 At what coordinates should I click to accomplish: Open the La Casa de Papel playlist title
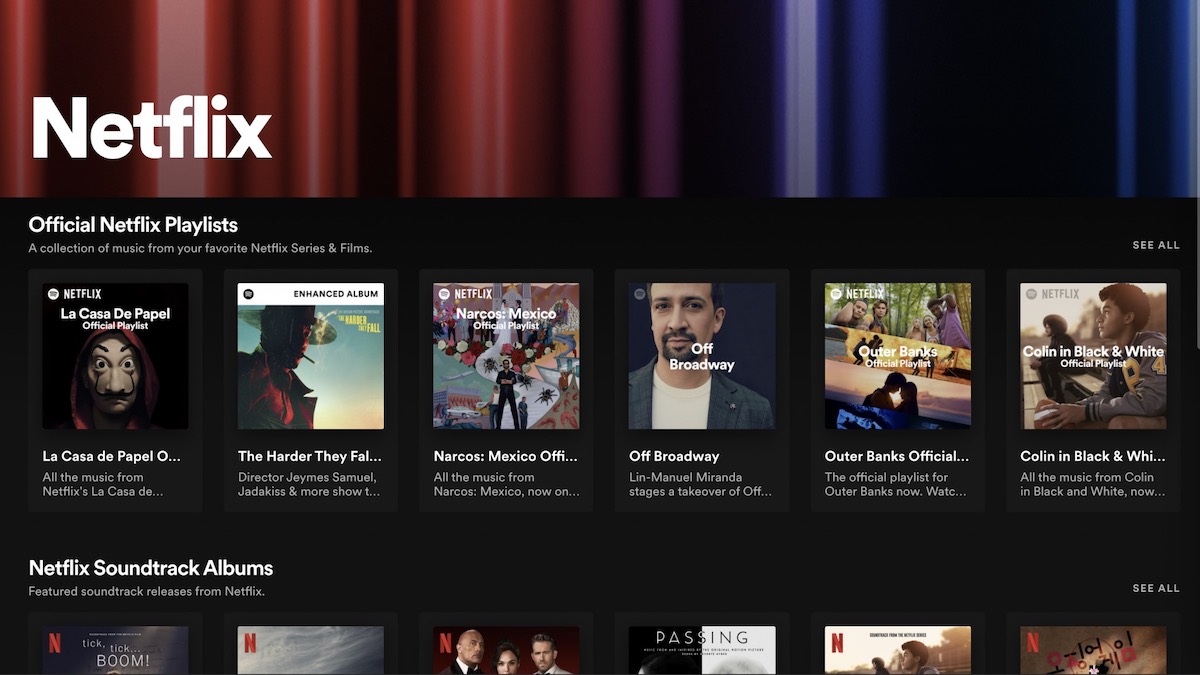[111, 455]
